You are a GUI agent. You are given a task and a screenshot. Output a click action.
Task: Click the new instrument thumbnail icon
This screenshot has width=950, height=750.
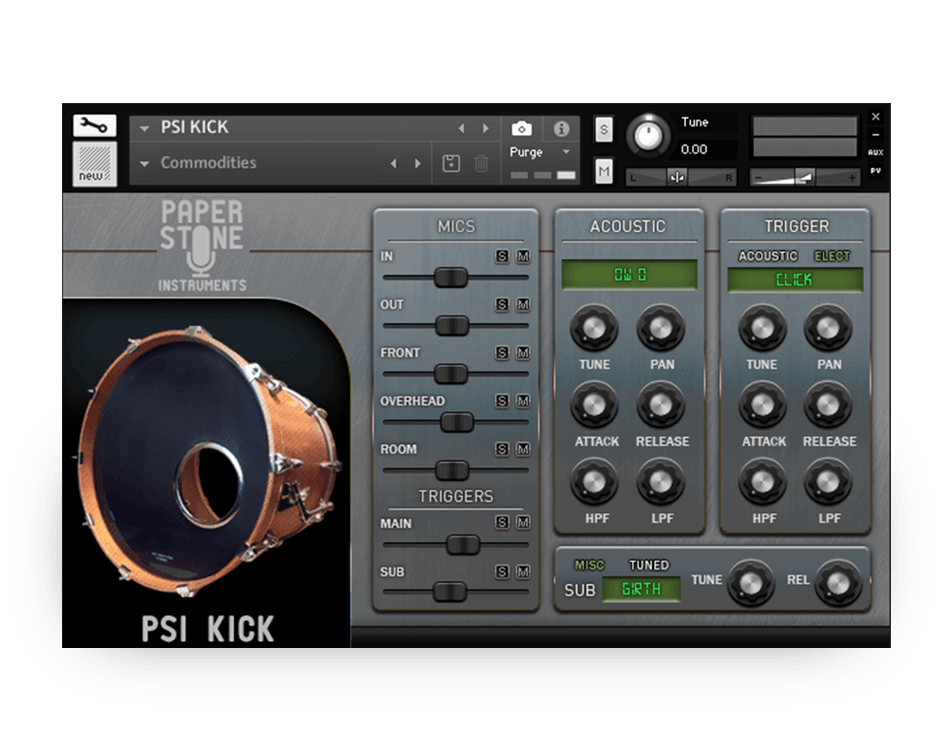[x=95, y=164]
